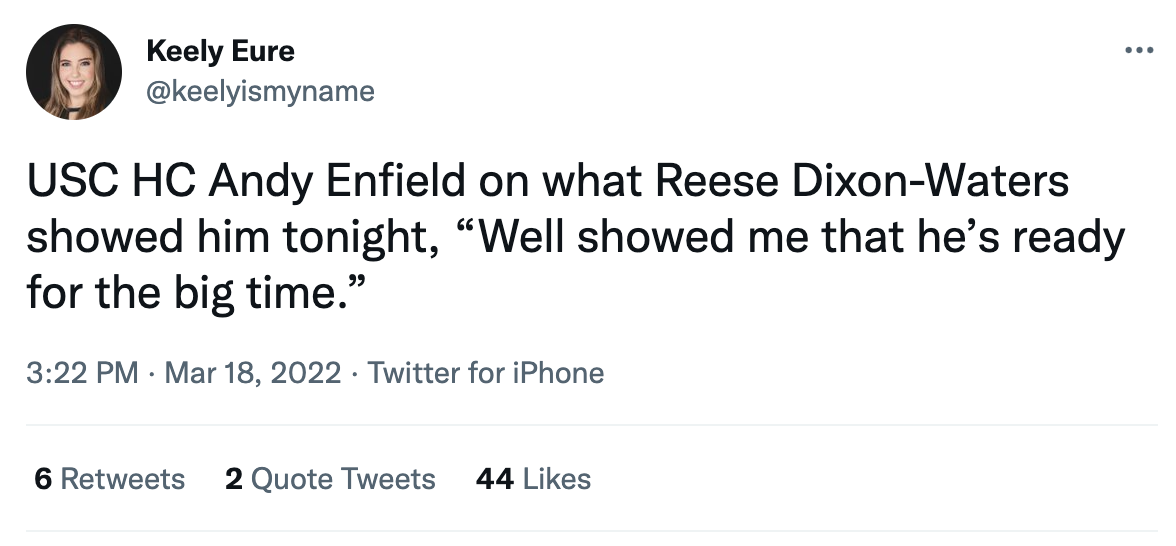Image resolution: width=1176 pixels, height=546 pixels.
Task: Click the number 2 beside Quote Tweets
Action: [x=234, y=479]
